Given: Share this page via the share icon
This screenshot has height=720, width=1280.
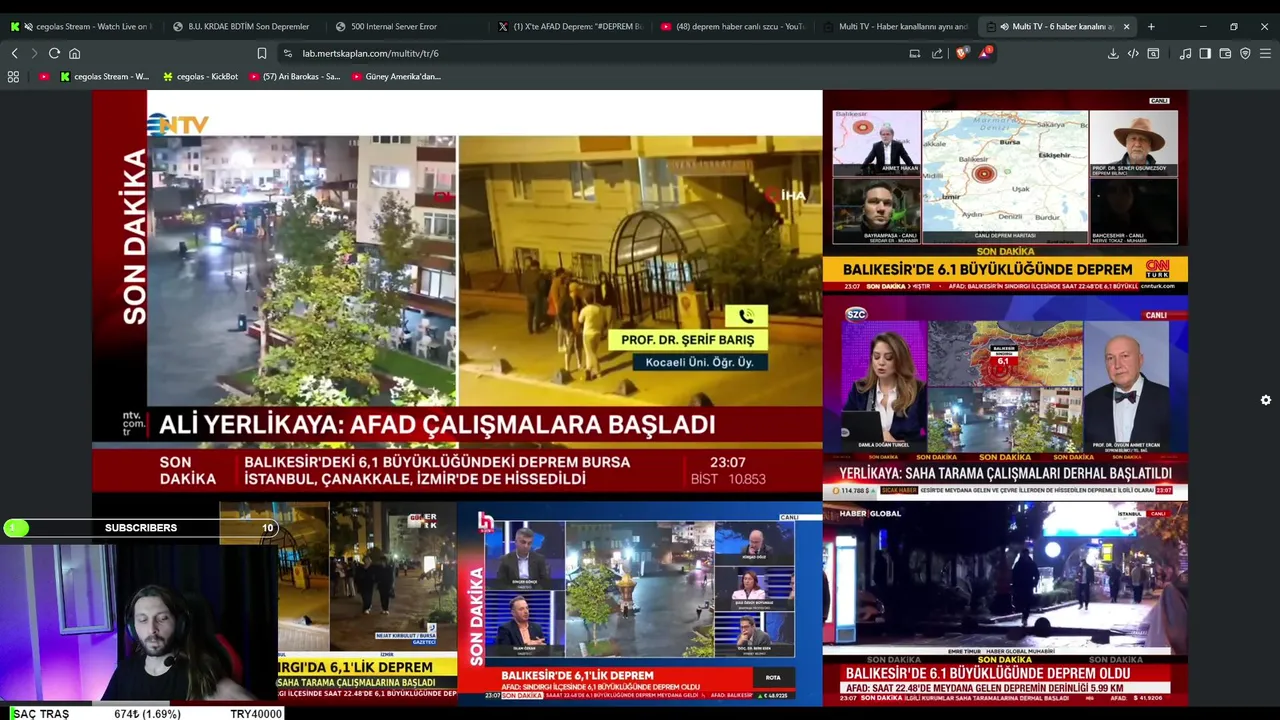Looking at the screenshot, I should [937, 53].
